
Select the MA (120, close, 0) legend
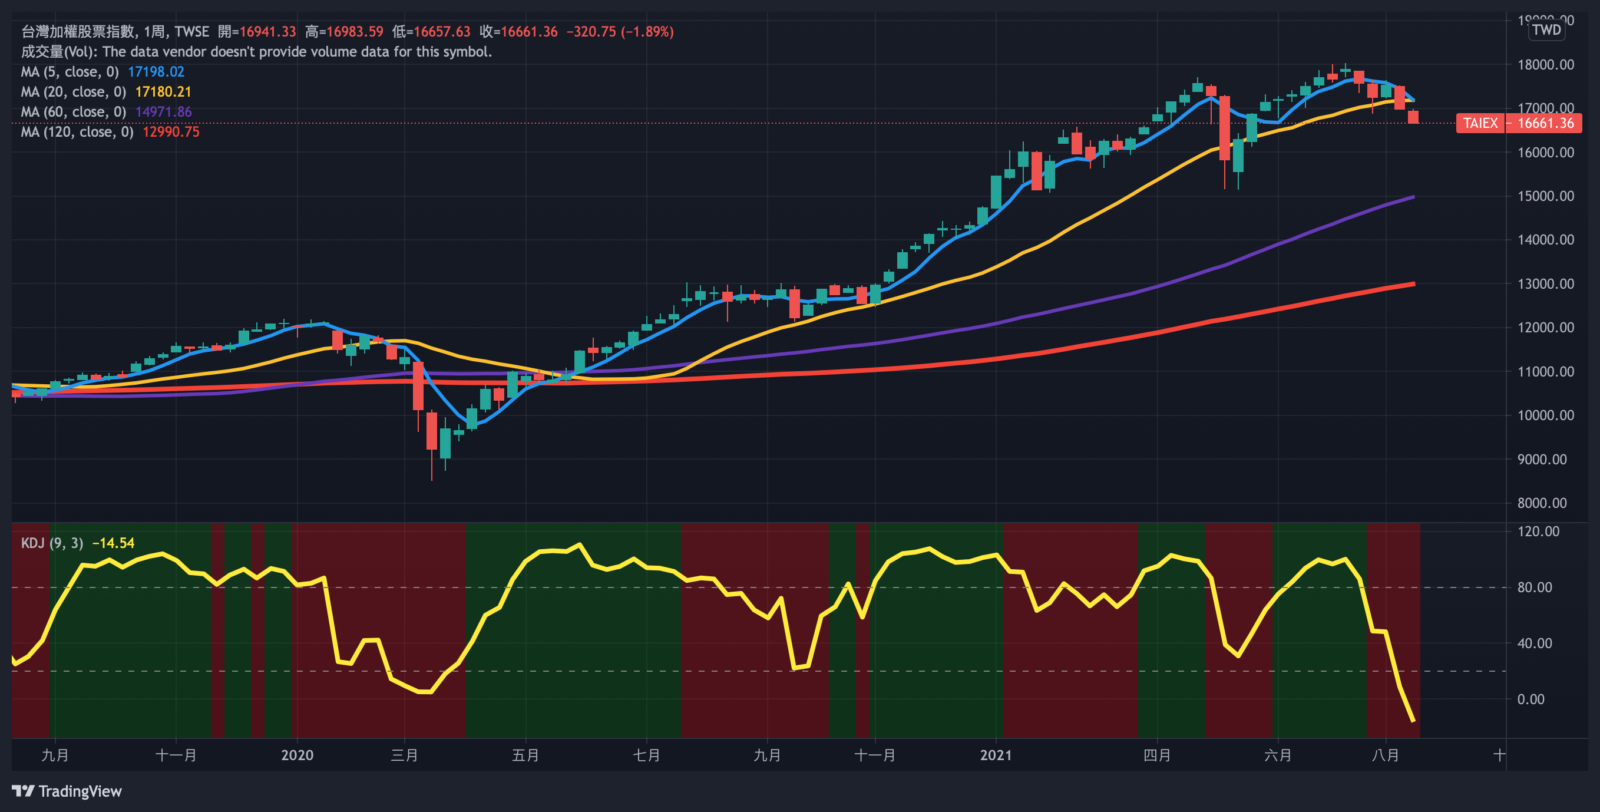click(77, 132)
